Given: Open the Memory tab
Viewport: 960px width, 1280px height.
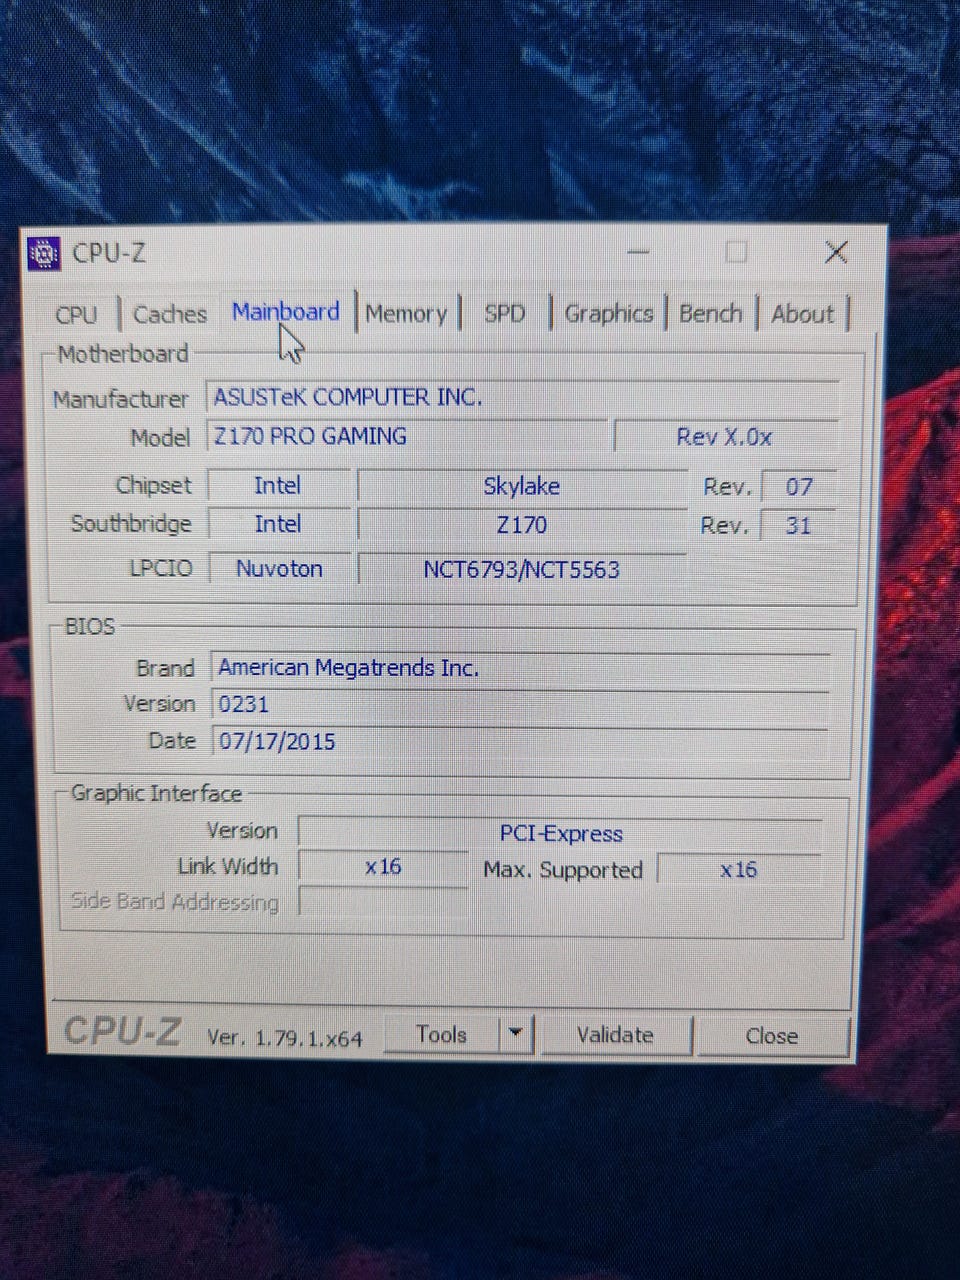Looking at the screenshot, I should pos(406,314).
